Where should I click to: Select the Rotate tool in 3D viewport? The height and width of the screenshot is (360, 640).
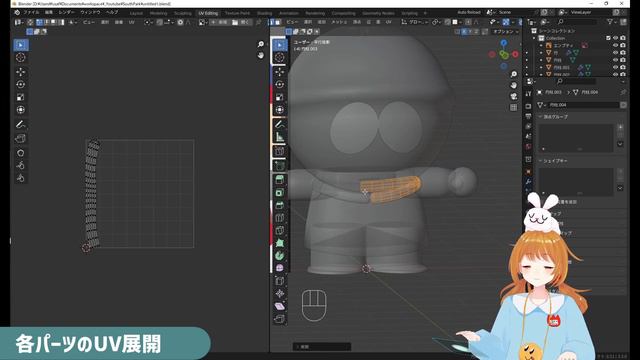[280, 84]
